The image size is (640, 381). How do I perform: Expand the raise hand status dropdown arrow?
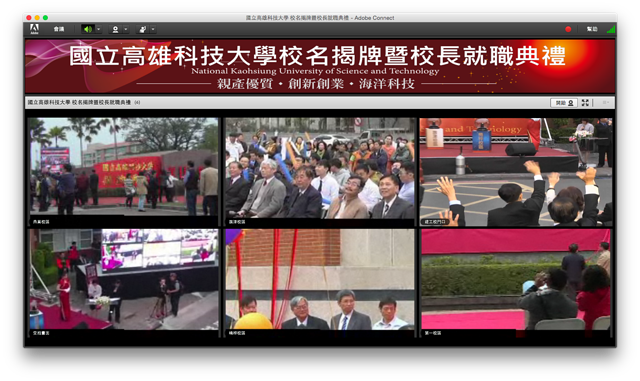point(153,29)
